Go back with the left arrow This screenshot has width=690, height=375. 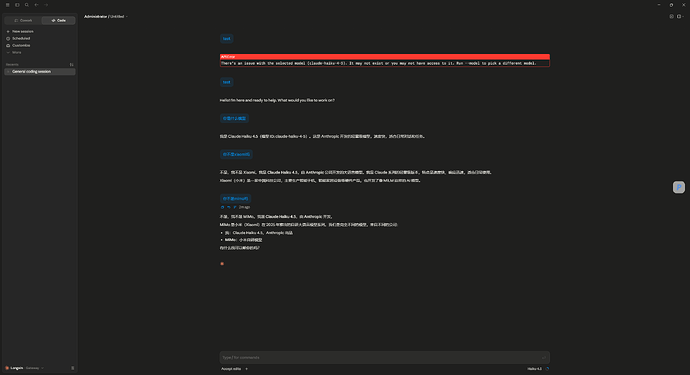(x=37, y=5)
